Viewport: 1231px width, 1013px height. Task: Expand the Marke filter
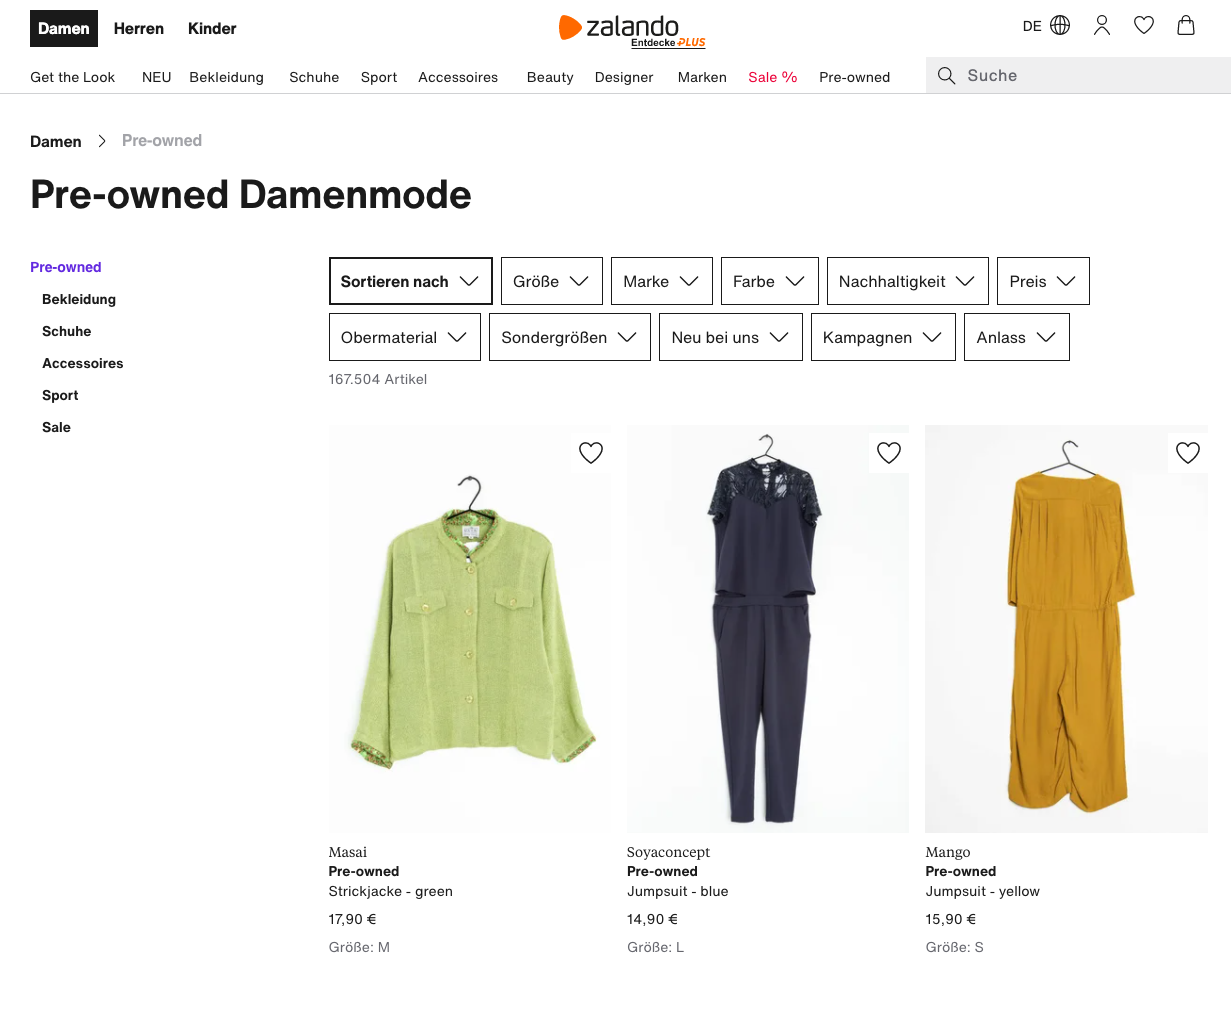[x=662, y=281]
